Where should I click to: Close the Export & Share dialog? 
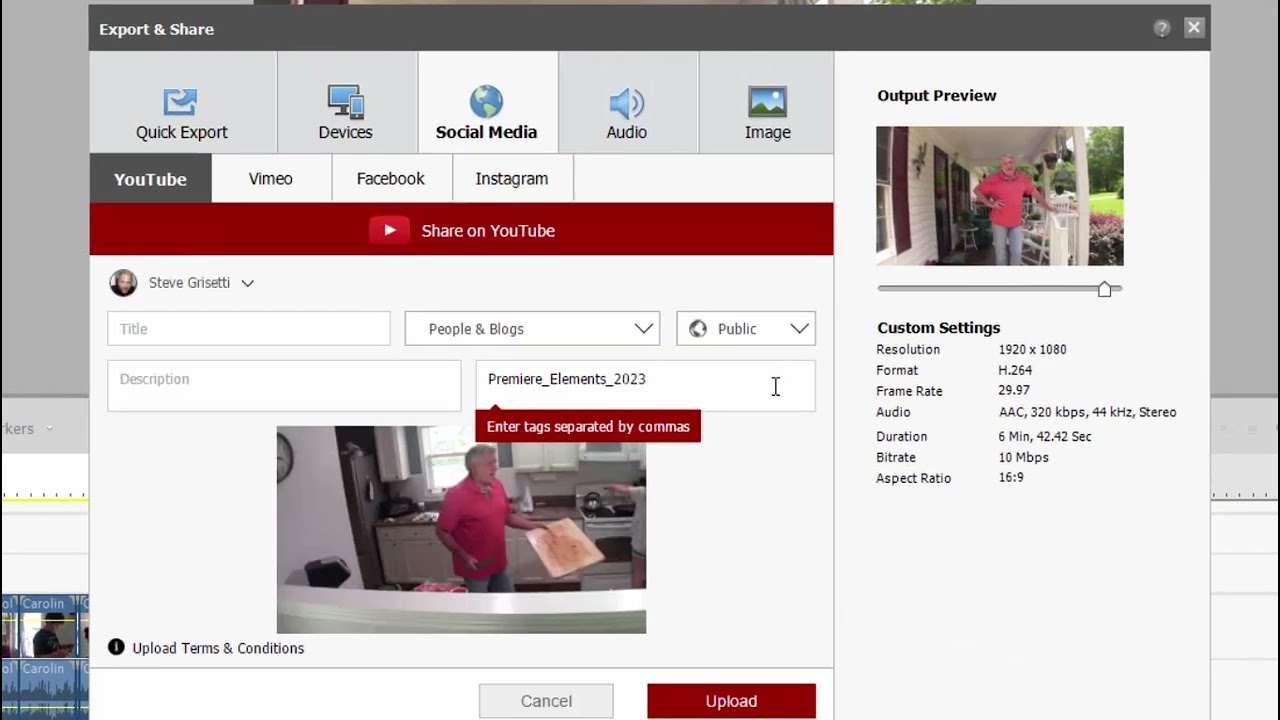click(x=1194, y=28)
